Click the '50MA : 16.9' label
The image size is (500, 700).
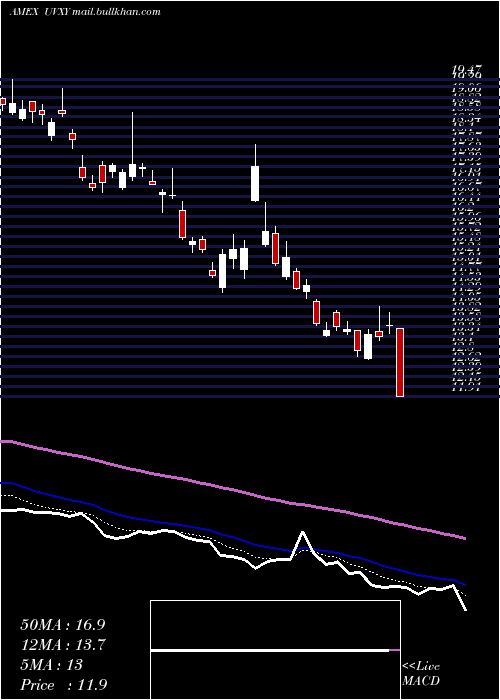point(63,625)
